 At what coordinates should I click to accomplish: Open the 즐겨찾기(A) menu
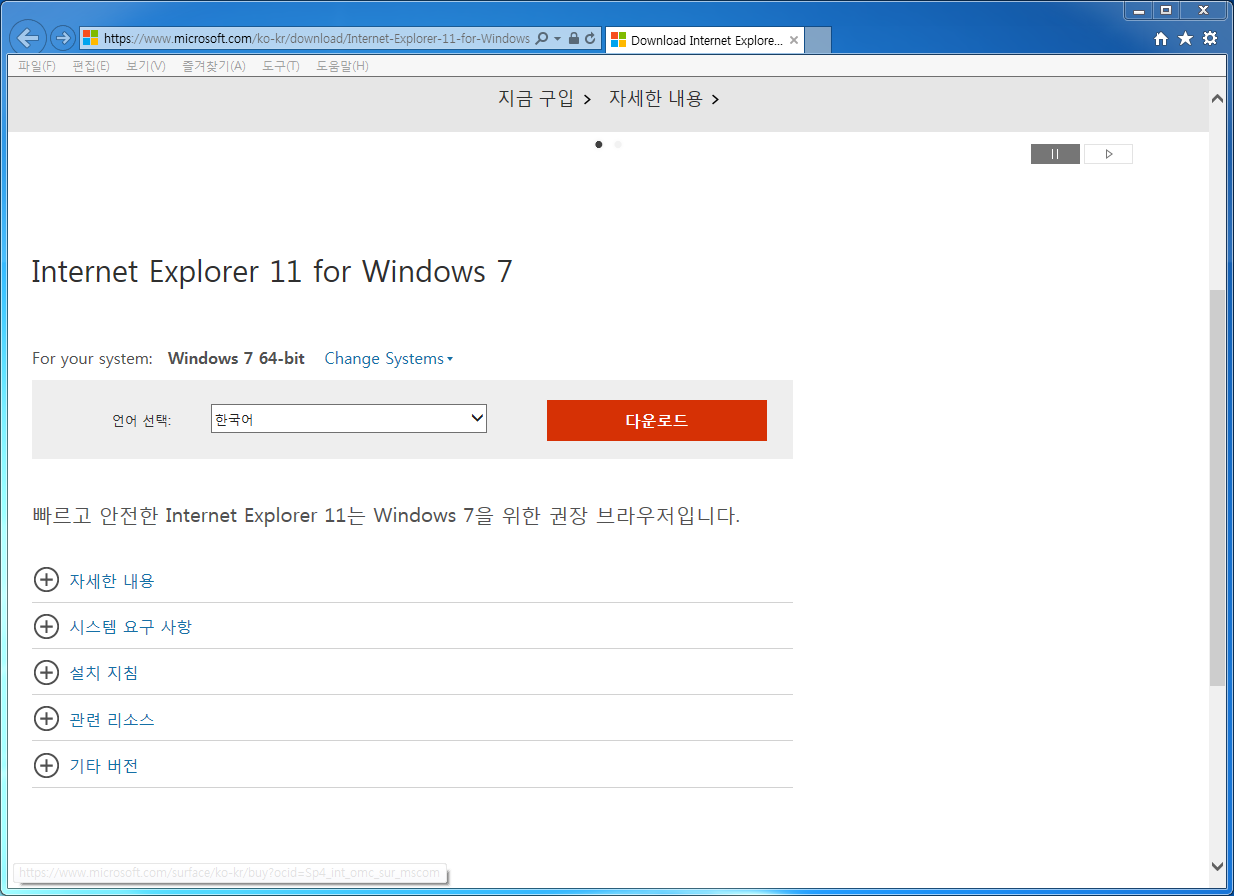tap(214, 66)
